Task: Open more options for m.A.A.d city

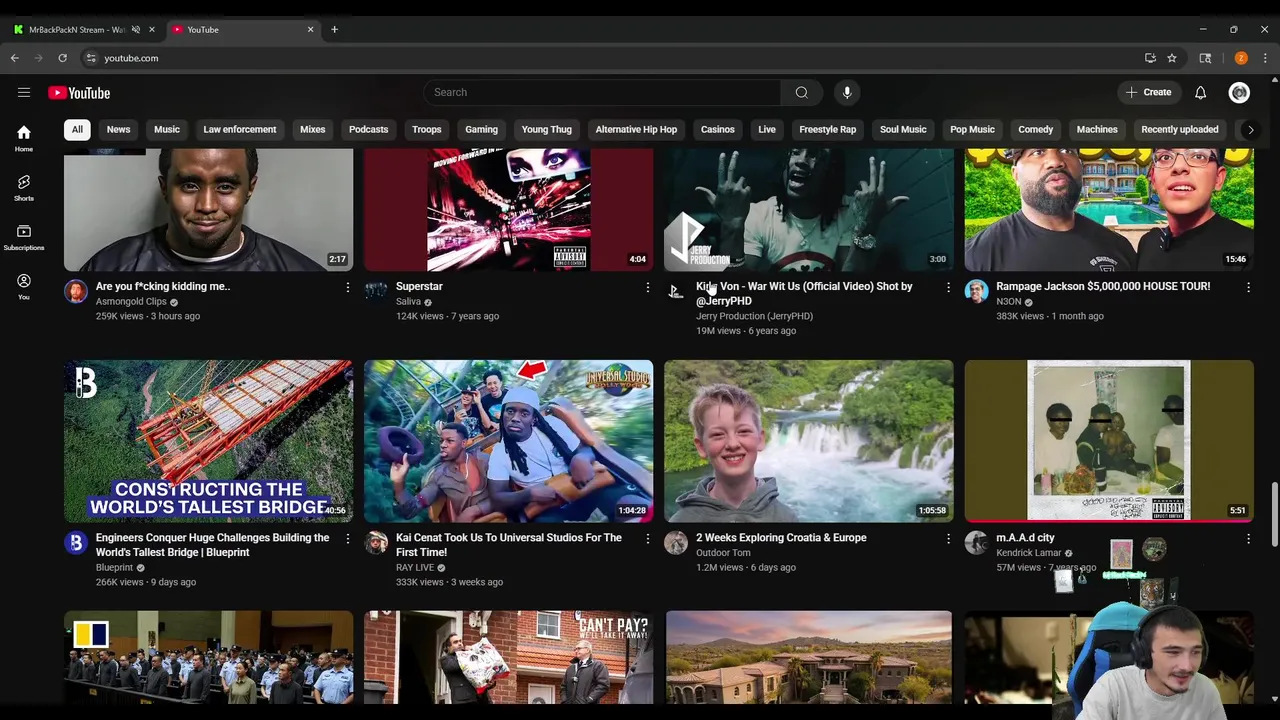Action: 1248,539
